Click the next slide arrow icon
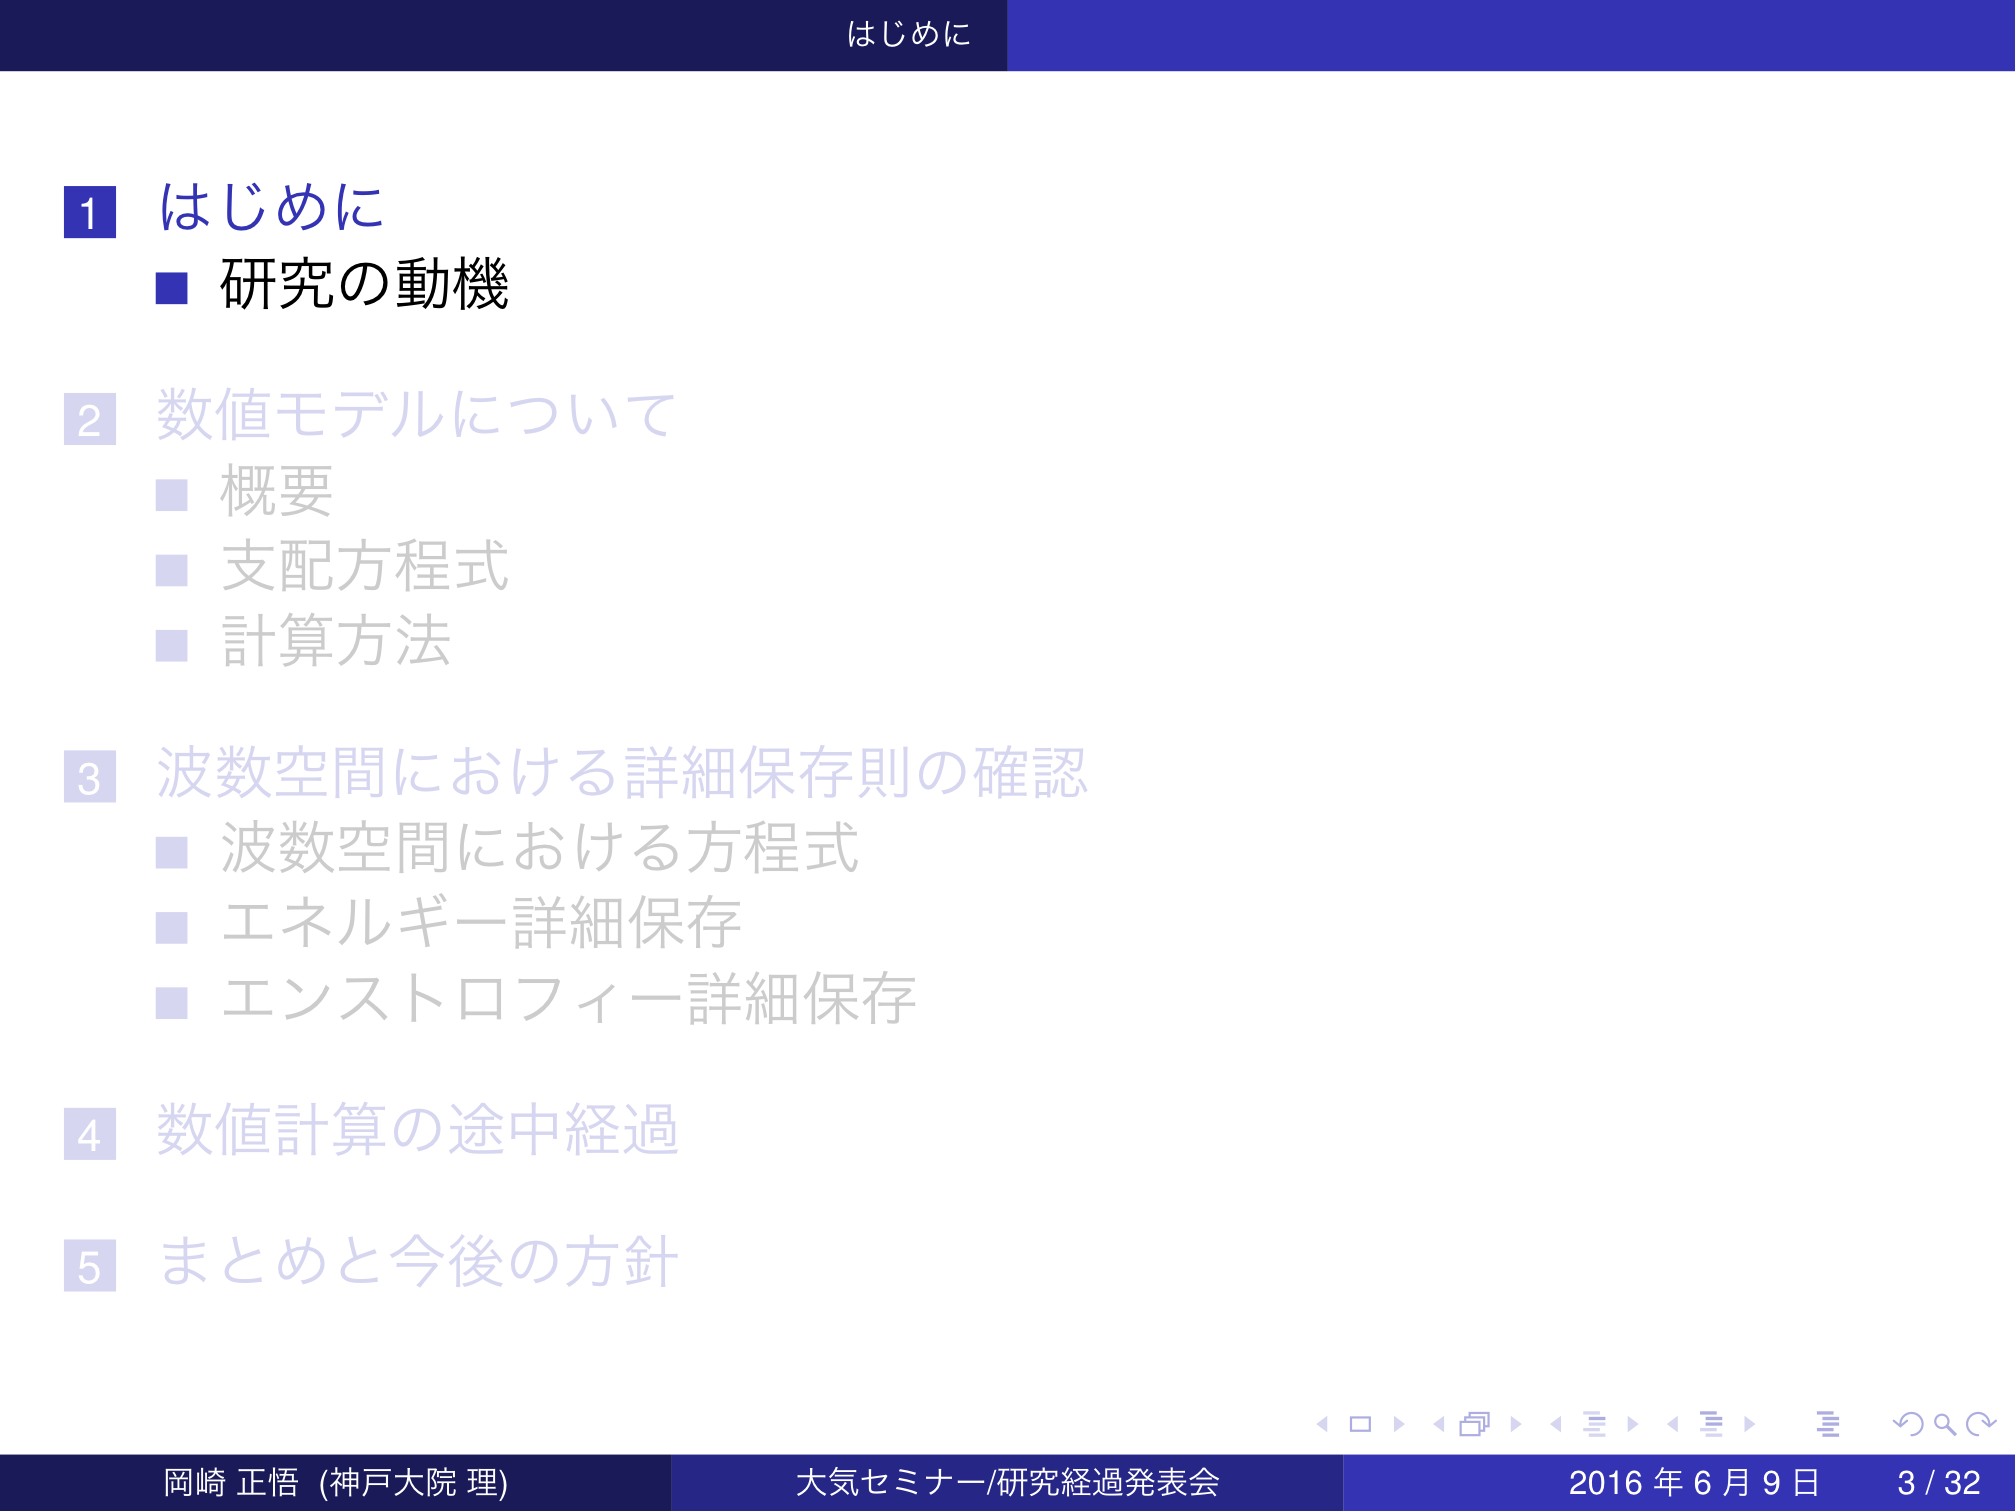Image resolution: width=2015 pixels, height=1511 pixels. (x=1399, y=1424)
